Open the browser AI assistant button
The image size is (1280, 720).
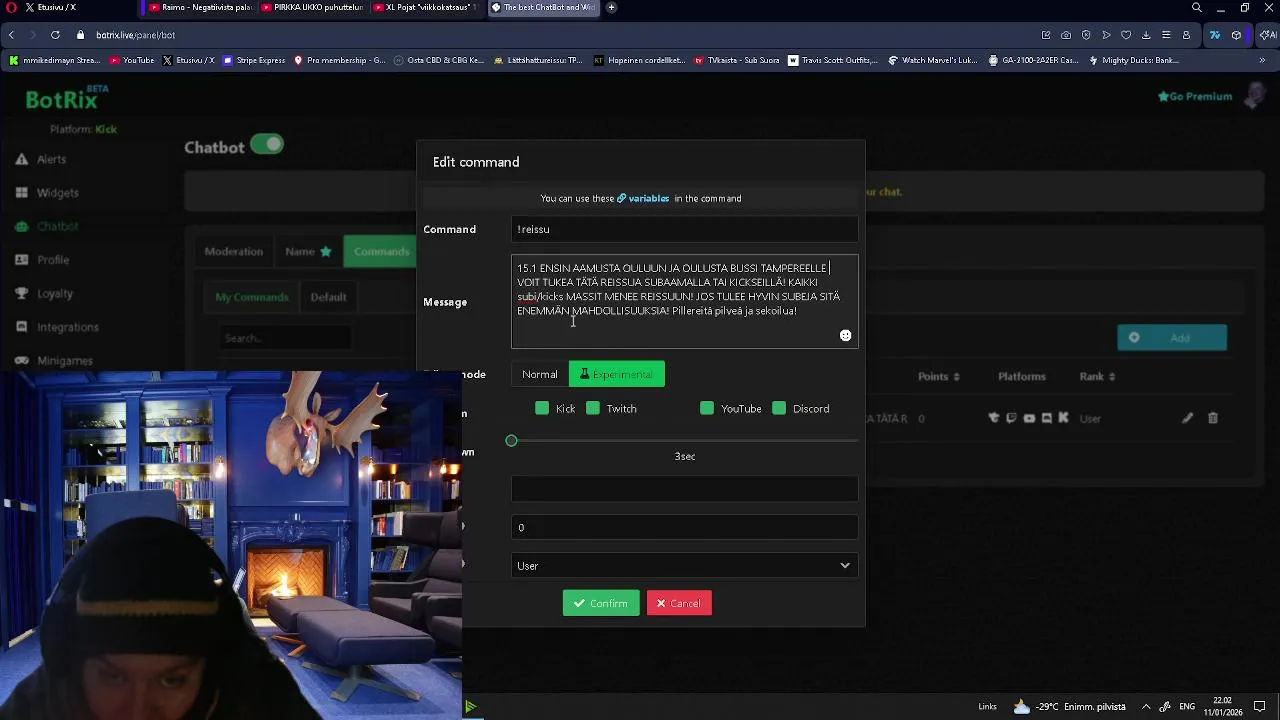point(1268,35)
